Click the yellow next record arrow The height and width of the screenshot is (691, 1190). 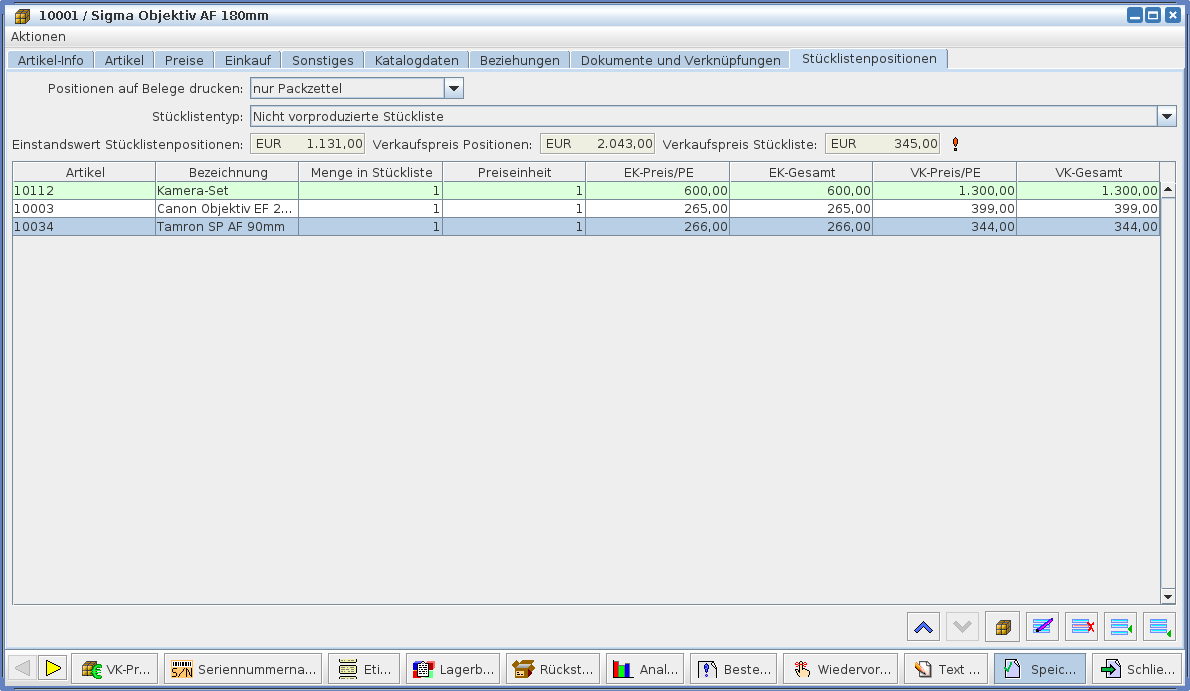pos(53,668)
